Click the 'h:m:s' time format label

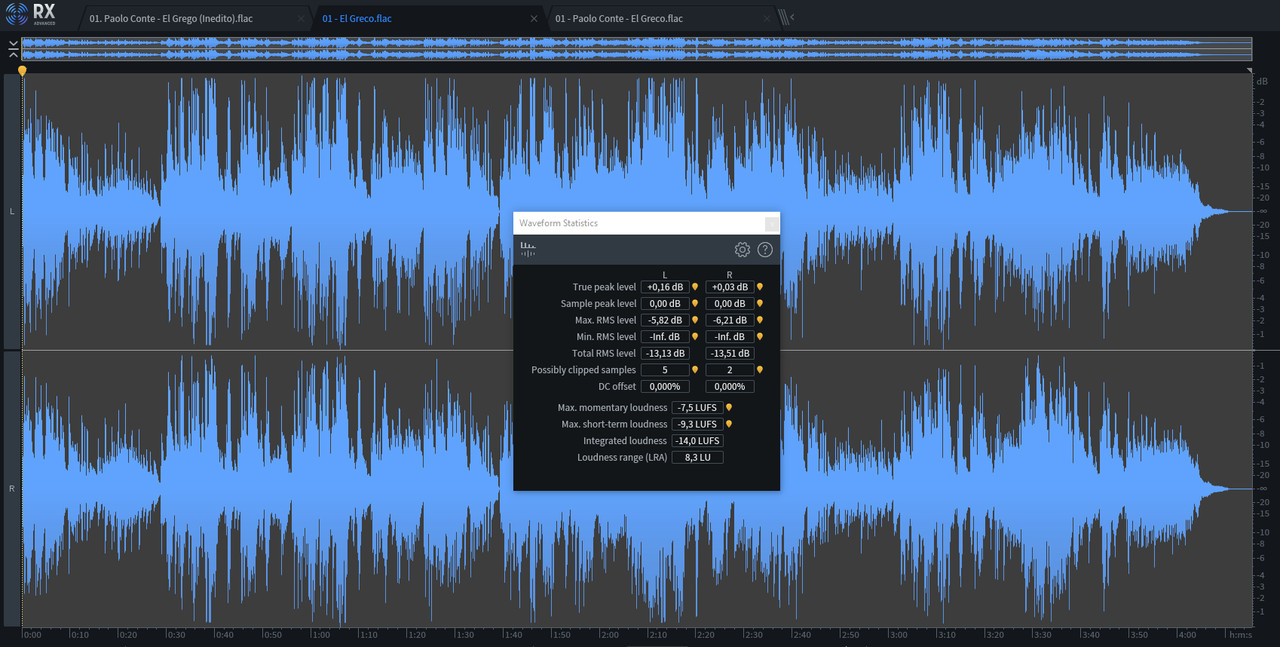coord(1239,635)
